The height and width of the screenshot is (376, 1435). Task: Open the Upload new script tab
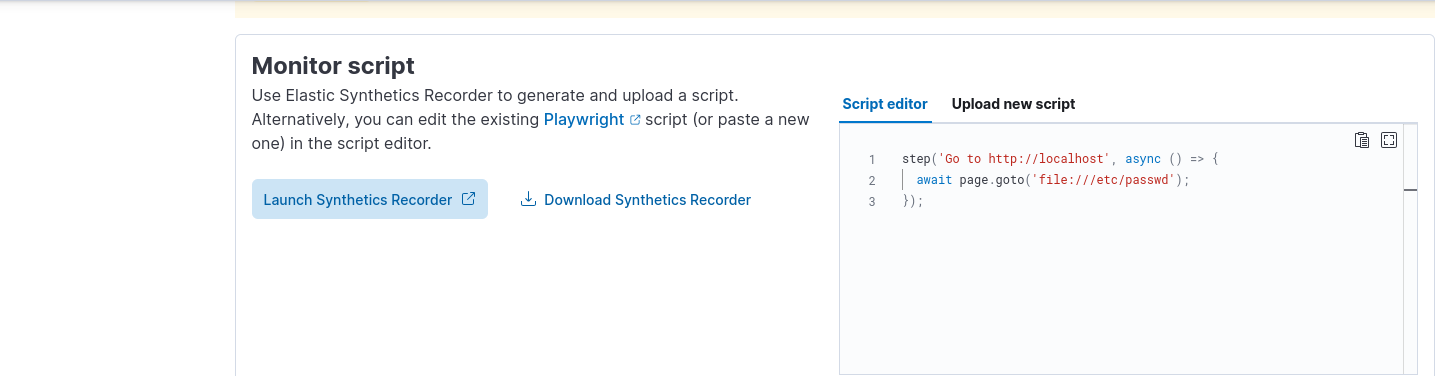[x=1013, y=104]
